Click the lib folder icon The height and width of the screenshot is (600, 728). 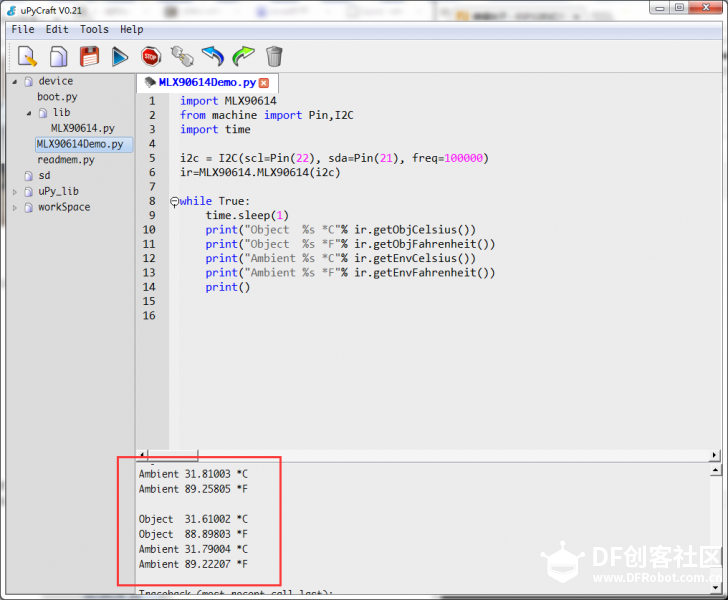[x=43, y=113]
